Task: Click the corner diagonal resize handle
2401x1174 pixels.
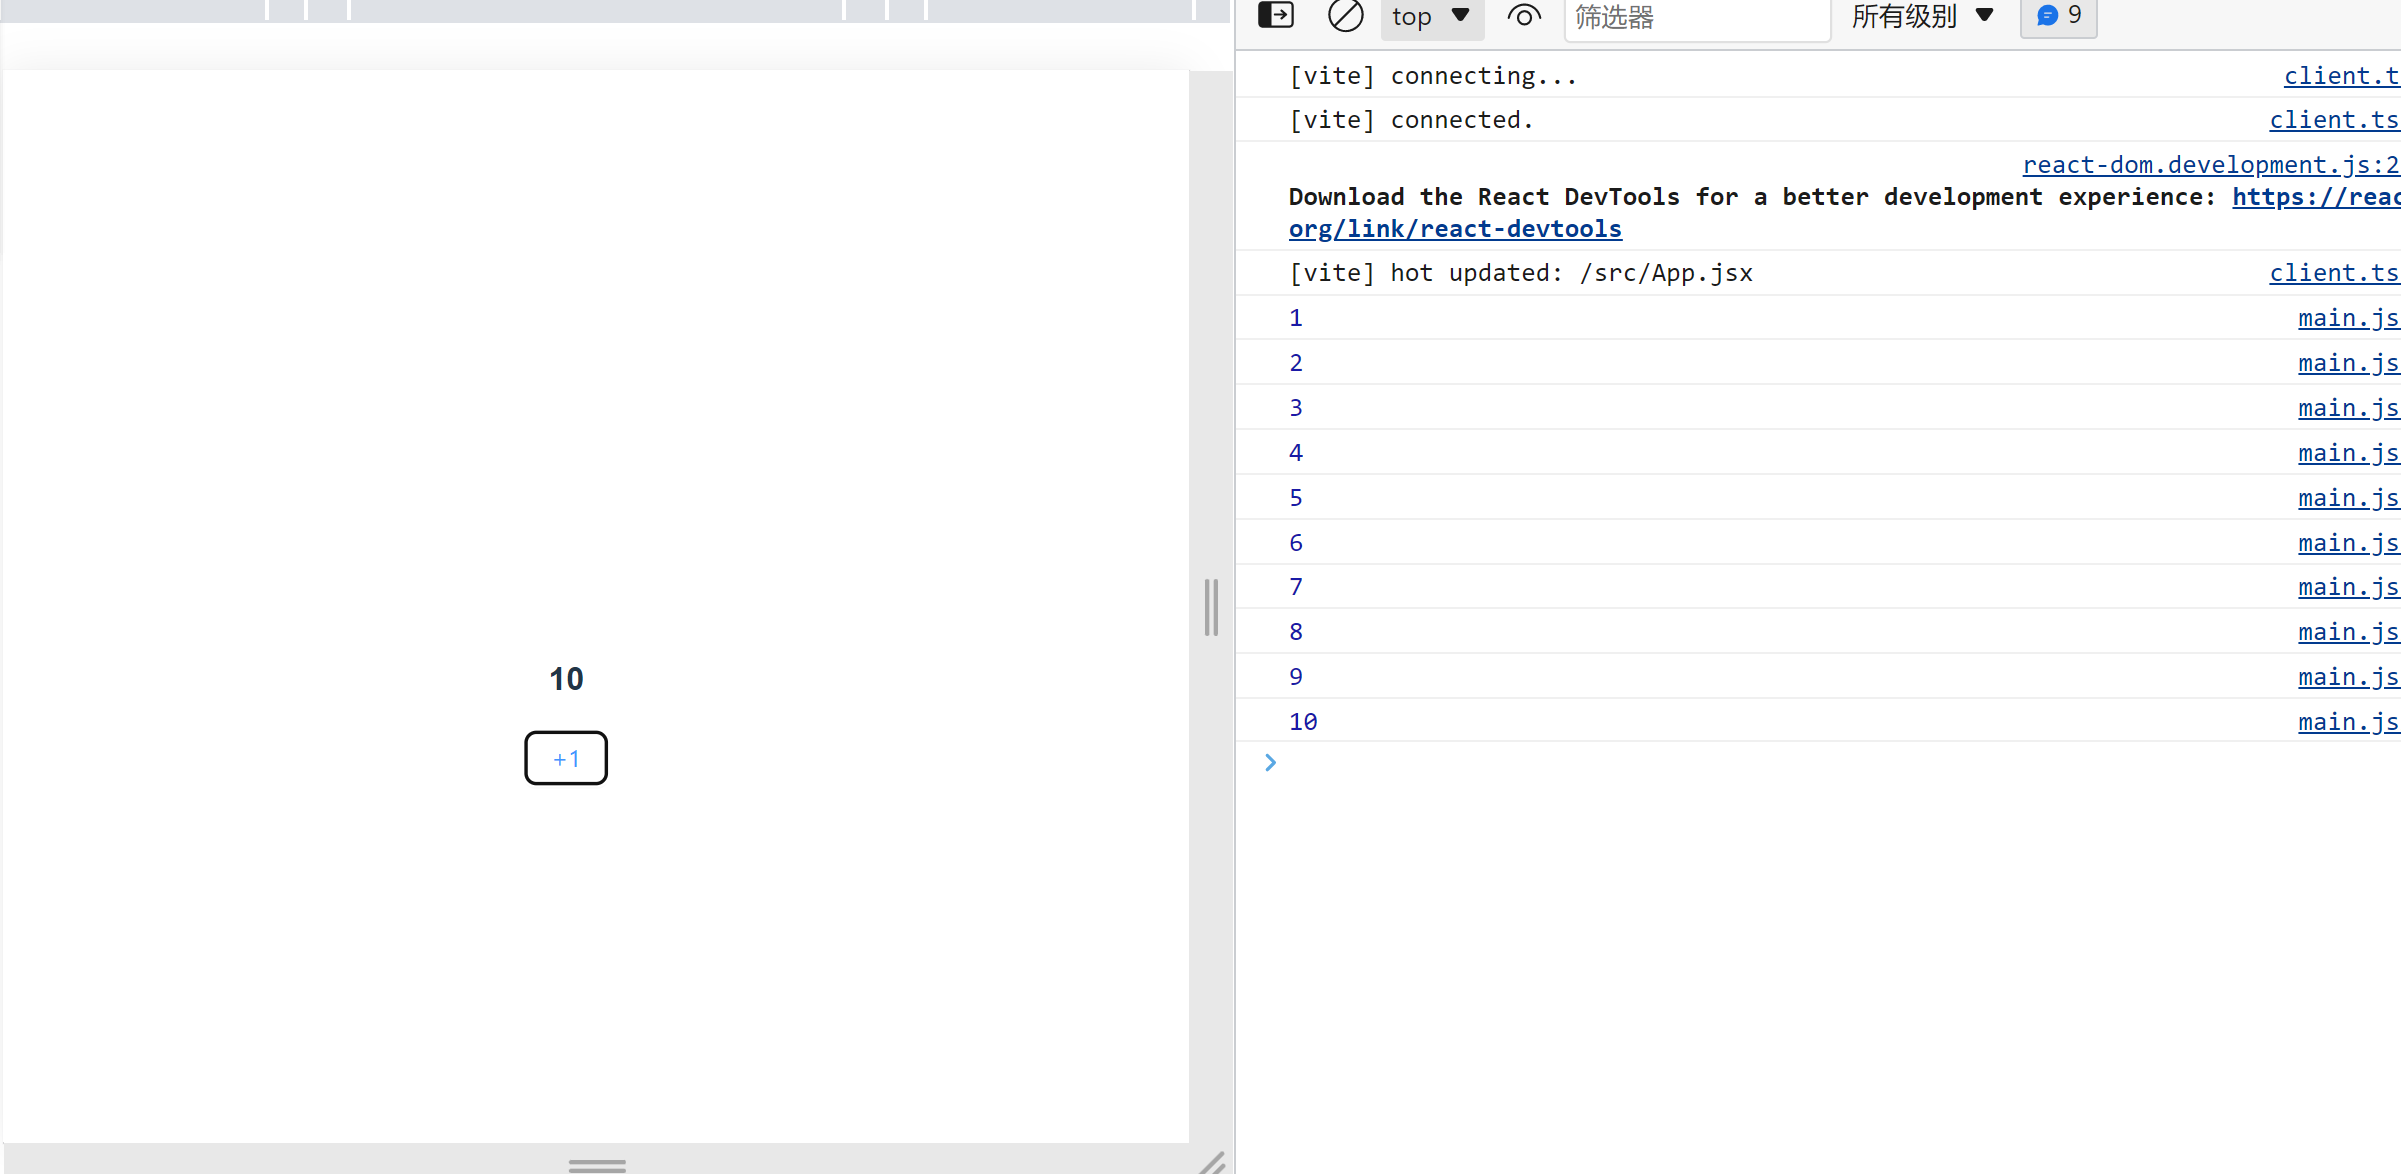Action: point(1212,1163)
